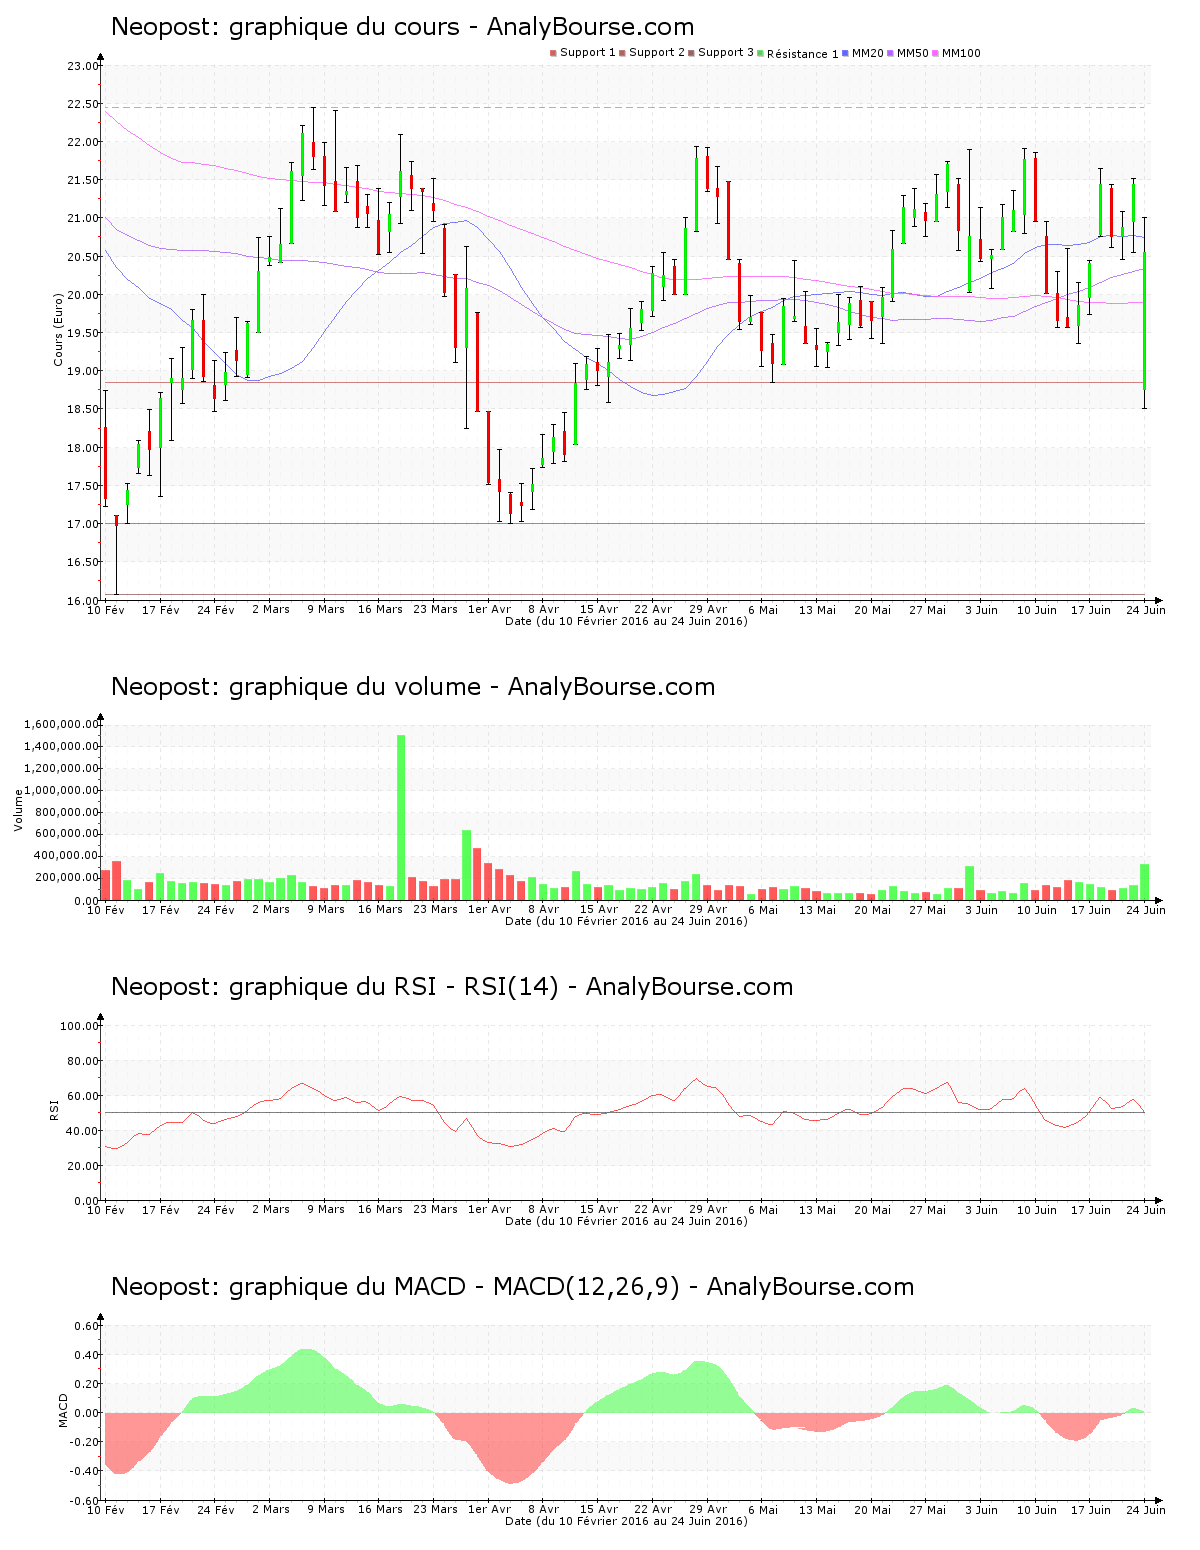Image resolution: width=1200 pixels, height=1550 pixels.
Task: Click the title 'Neopost: graphique du cours - AnalyBourse.com'
Action: click(402, 27)
